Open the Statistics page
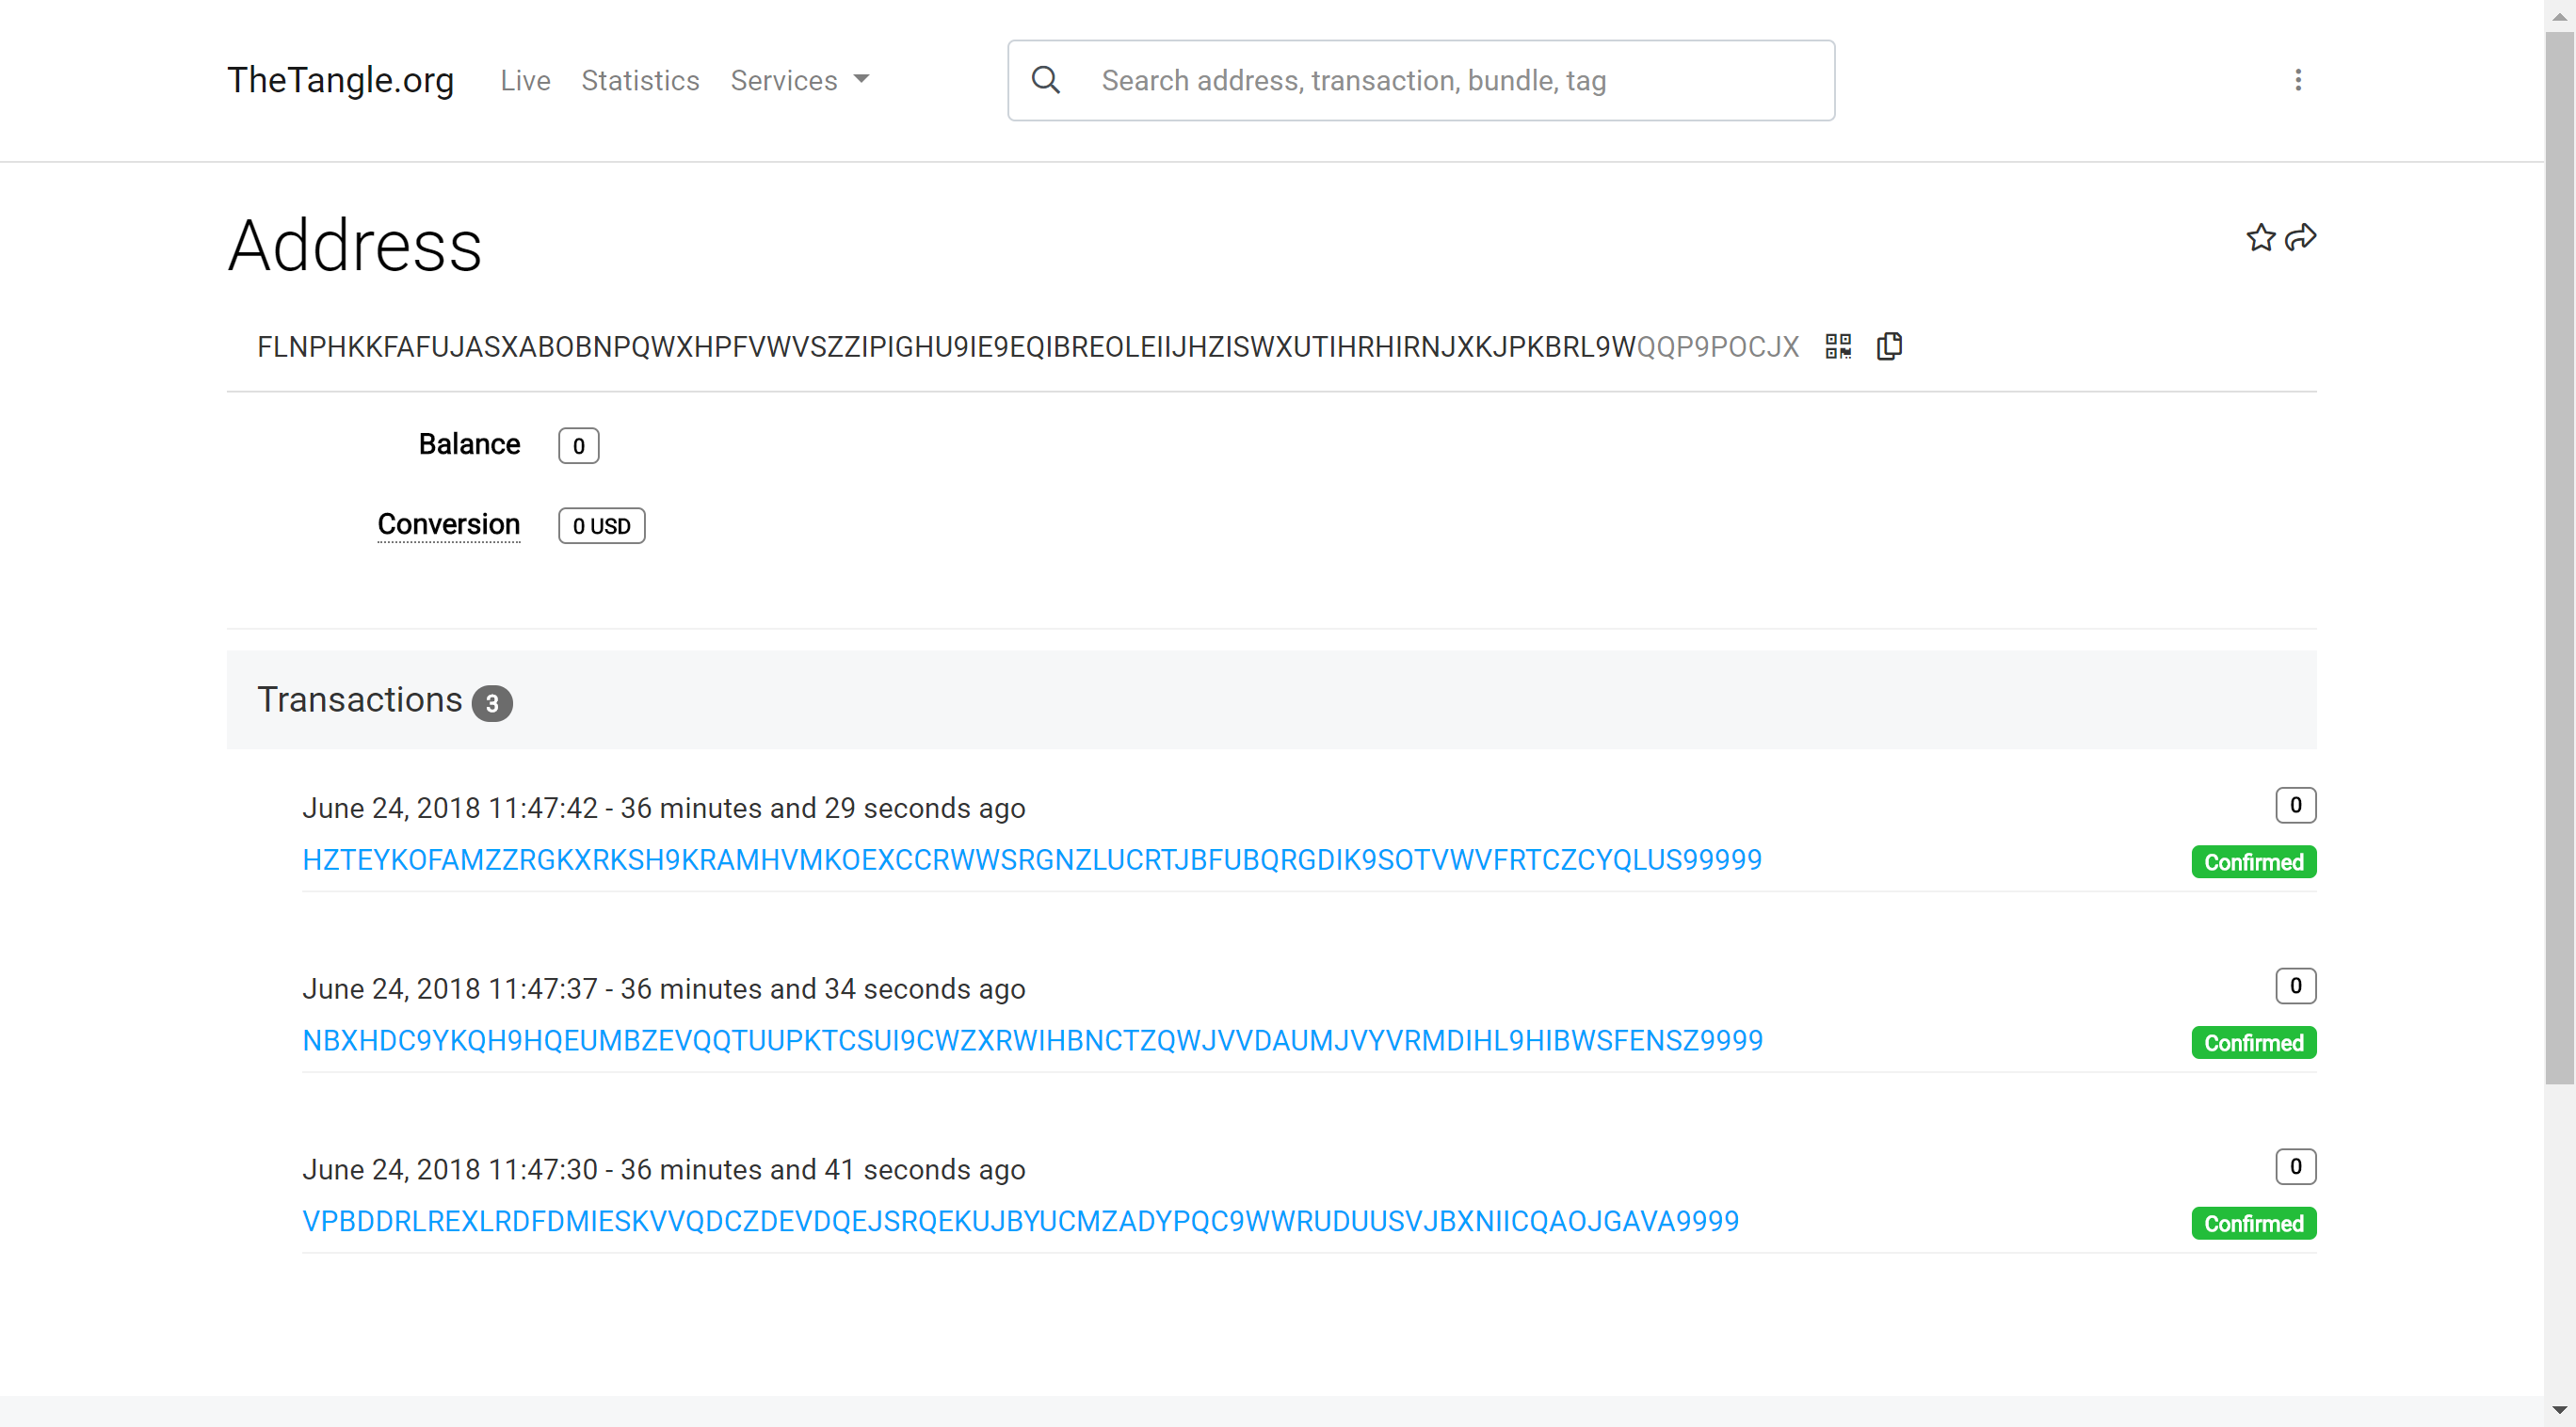The height and width of the screenshot is (1427, 2576). tap(640, 80)
